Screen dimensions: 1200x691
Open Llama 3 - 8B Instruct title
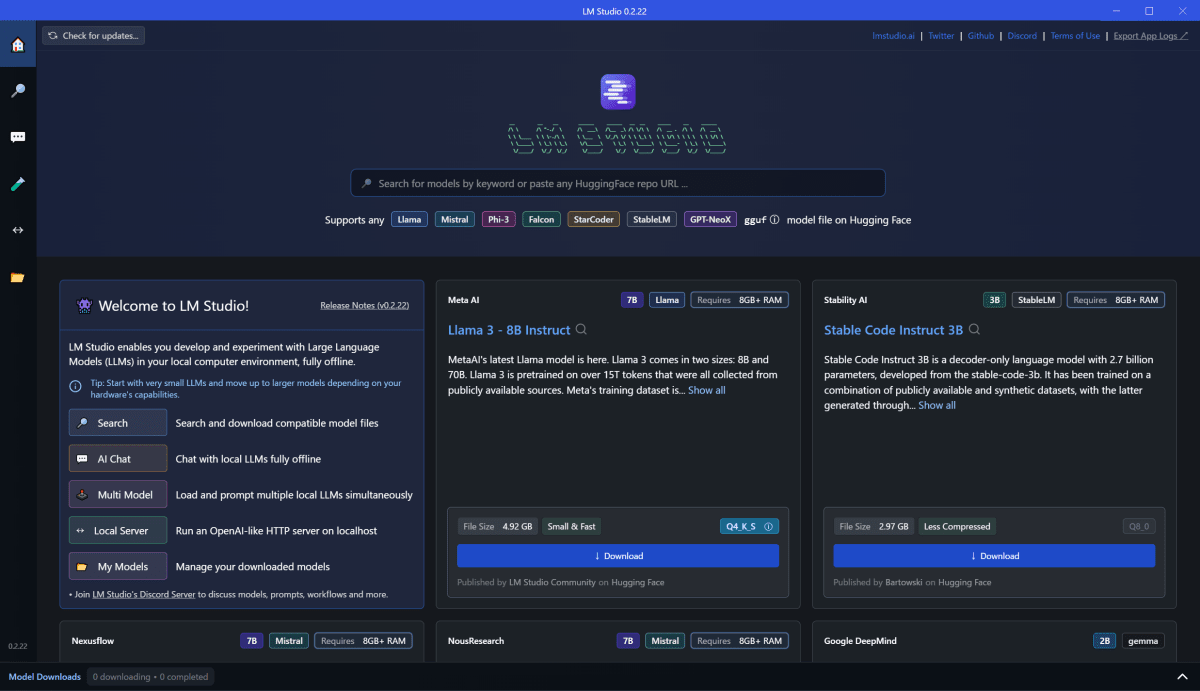509,330
